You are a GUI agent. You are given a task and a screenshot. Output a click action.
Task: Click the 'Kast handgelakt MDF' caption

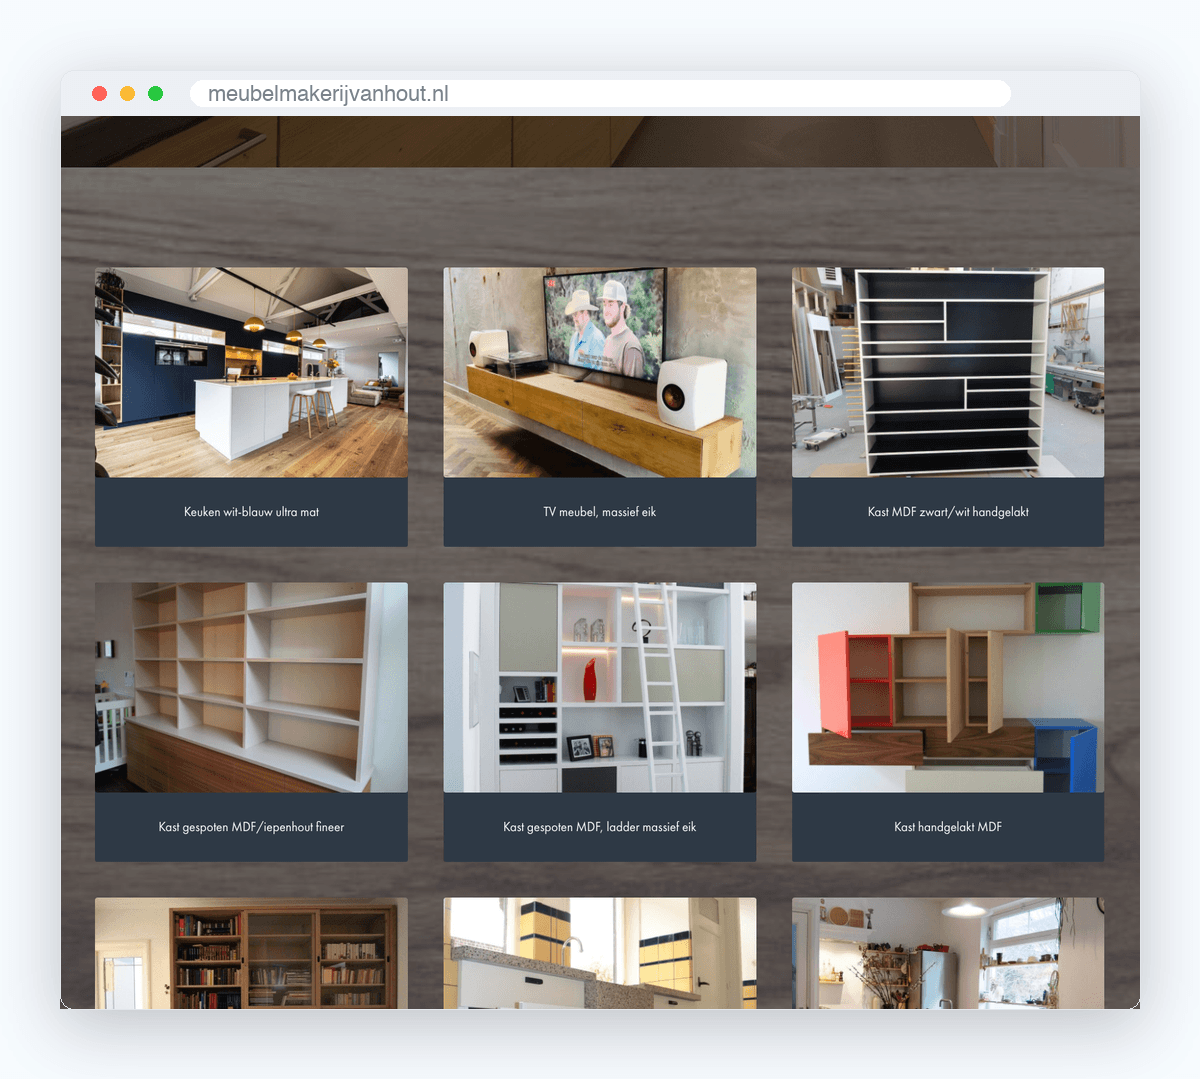(x=948, y=827)
